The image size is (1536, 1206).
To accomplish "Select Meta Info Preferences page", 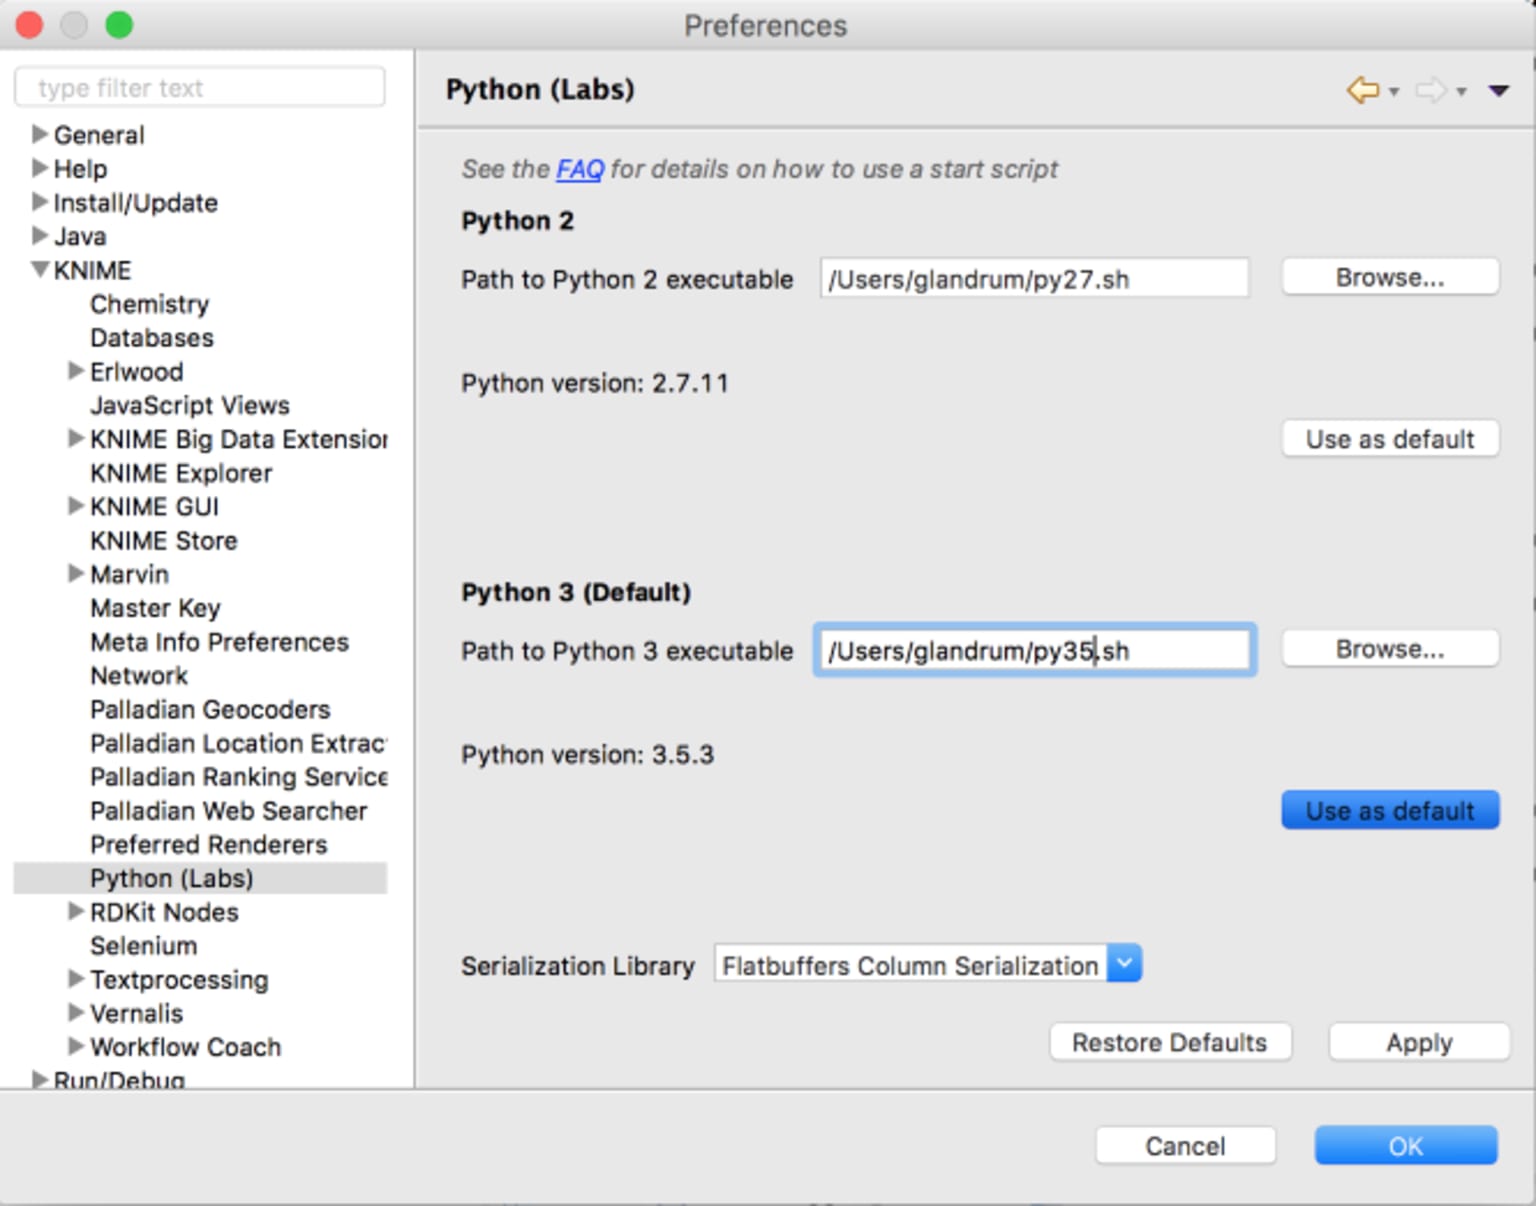I will tap(220, 642).
